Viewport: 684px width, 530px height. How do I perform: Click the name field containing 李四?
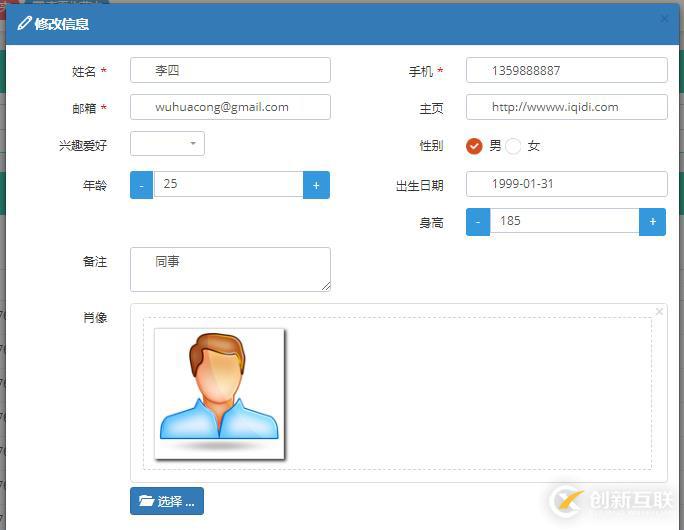coord(230,70)
